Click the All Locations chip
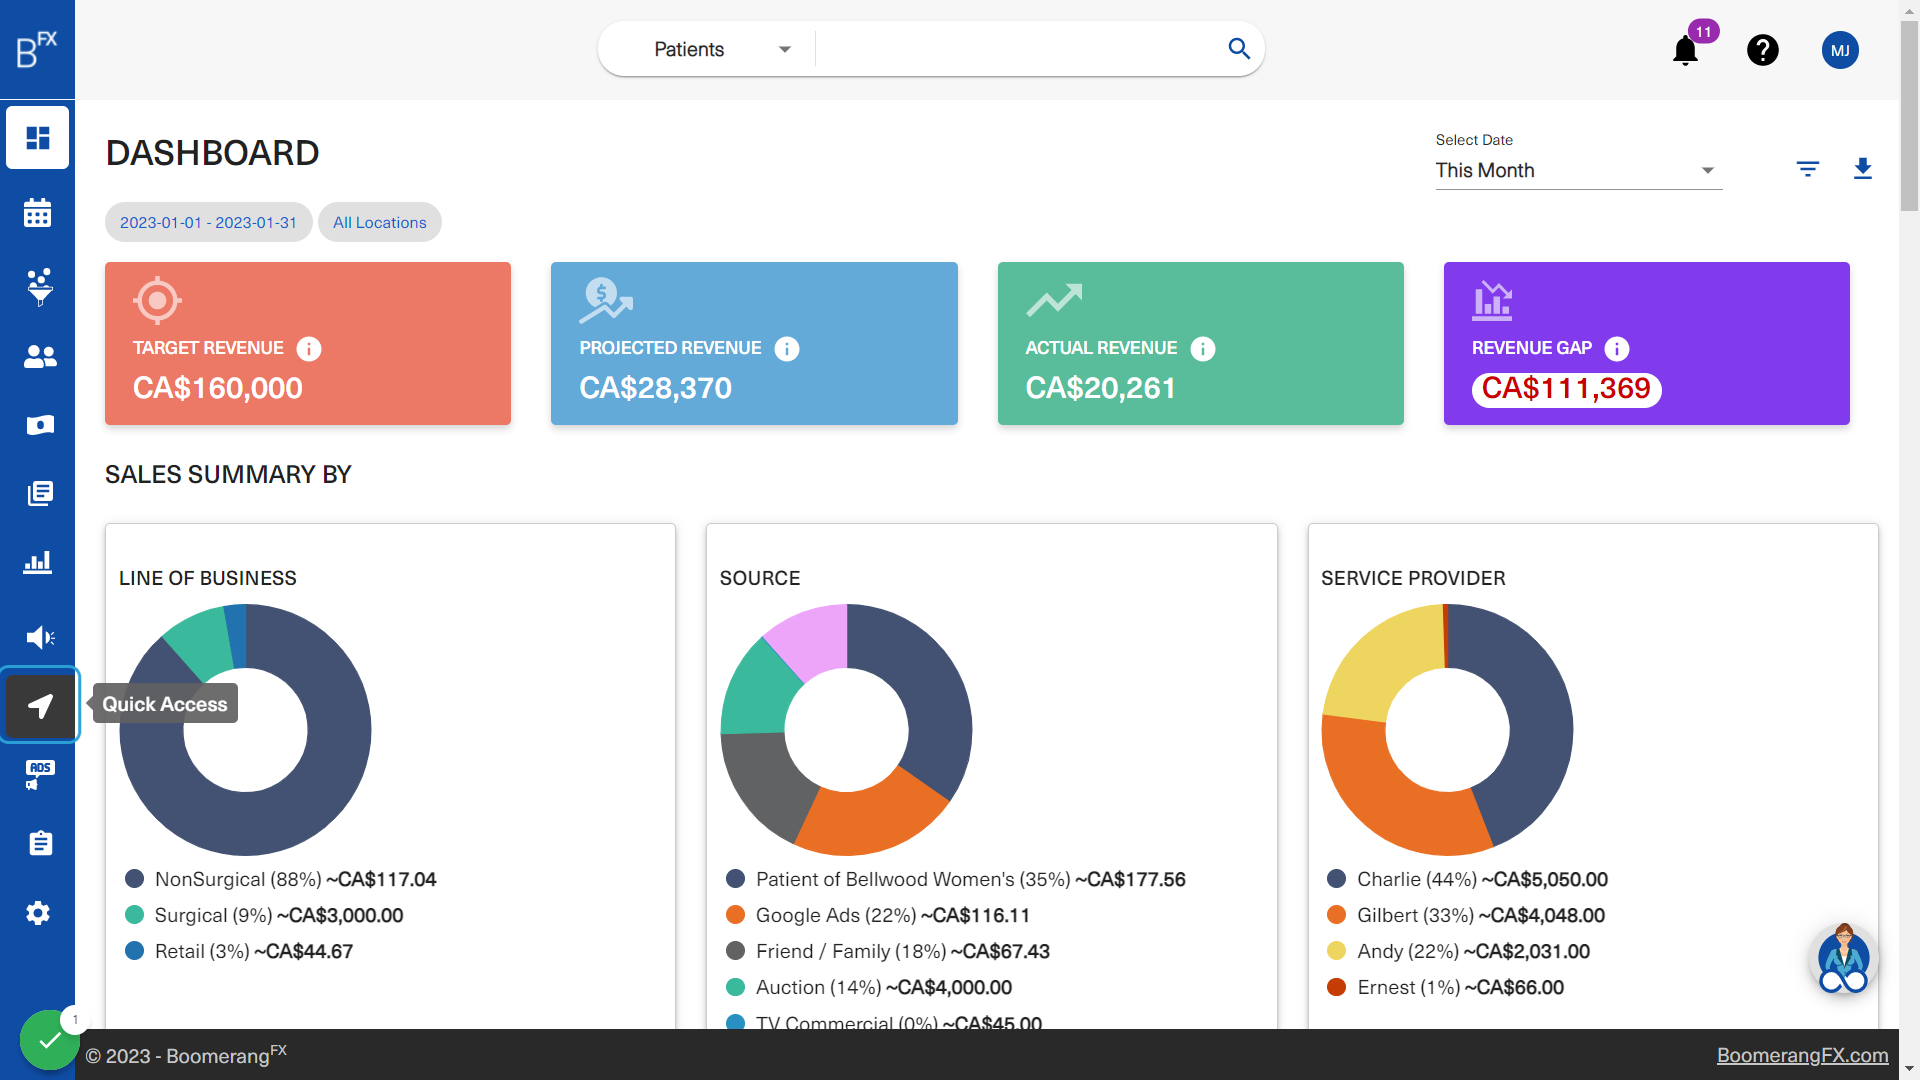This screenshot has height=1080, width=1920. point(380,222)
